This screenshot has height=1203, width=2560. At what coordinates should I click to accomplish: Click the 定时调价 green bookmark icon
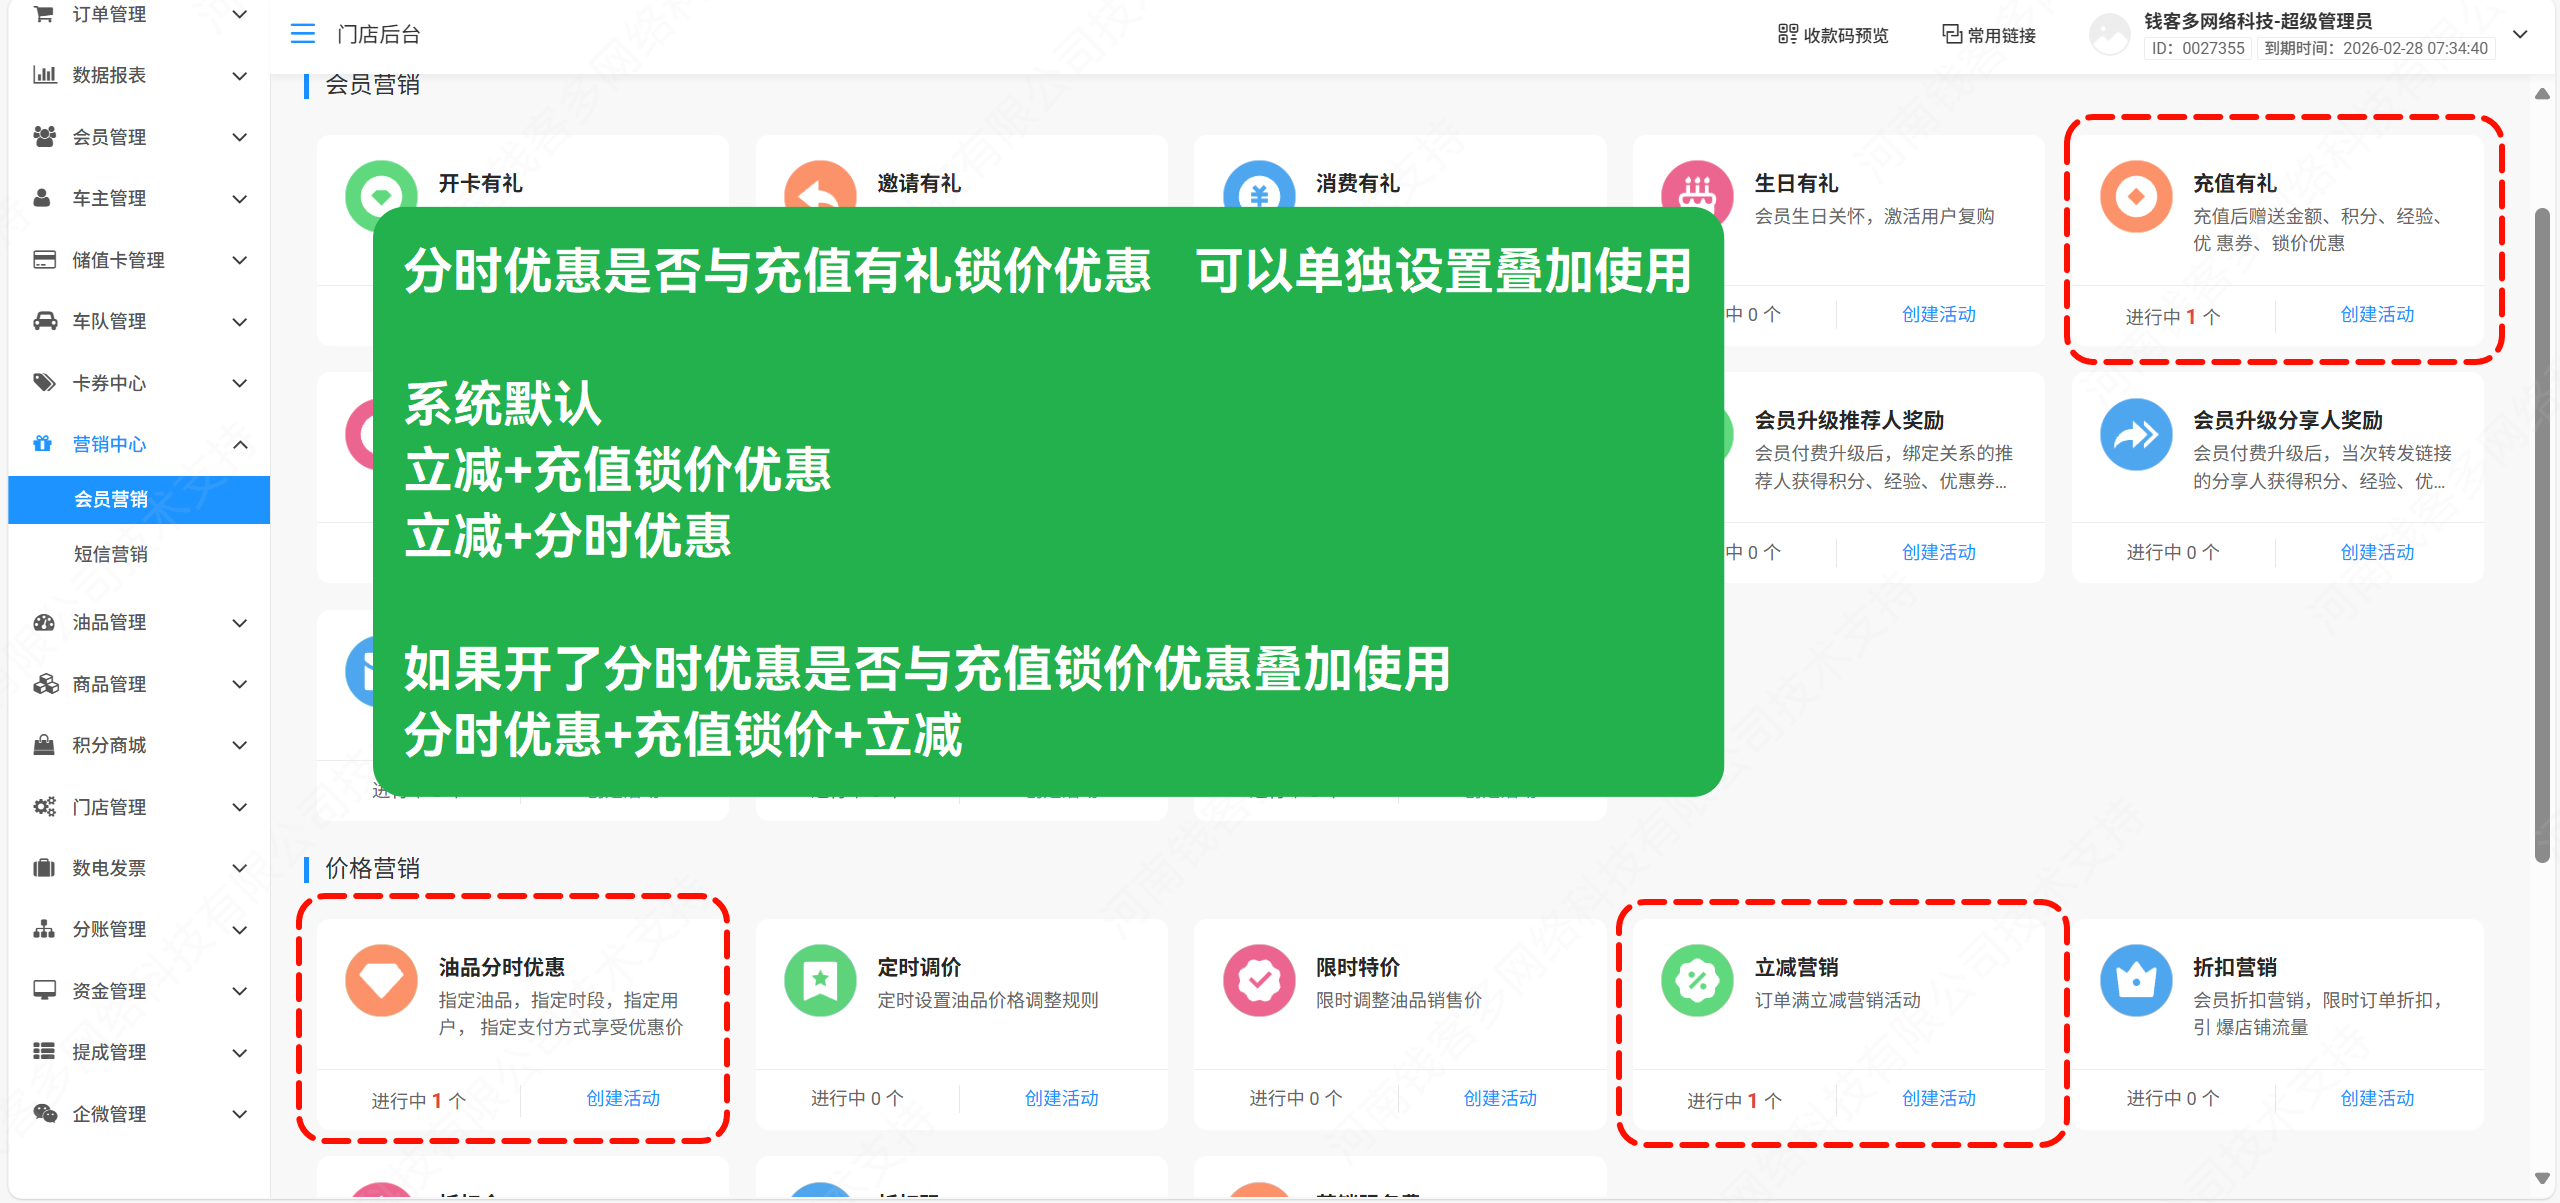[820, 980]
